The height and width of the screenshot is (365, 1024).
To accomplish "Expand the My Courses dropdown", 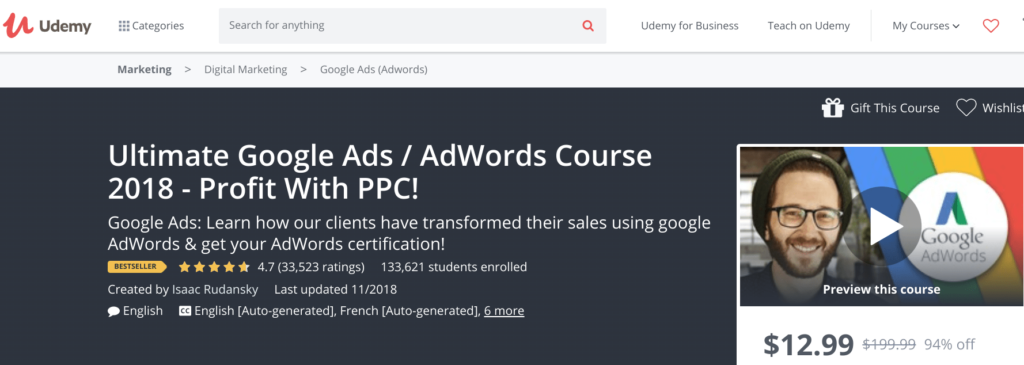I will (x=926, y=26).
